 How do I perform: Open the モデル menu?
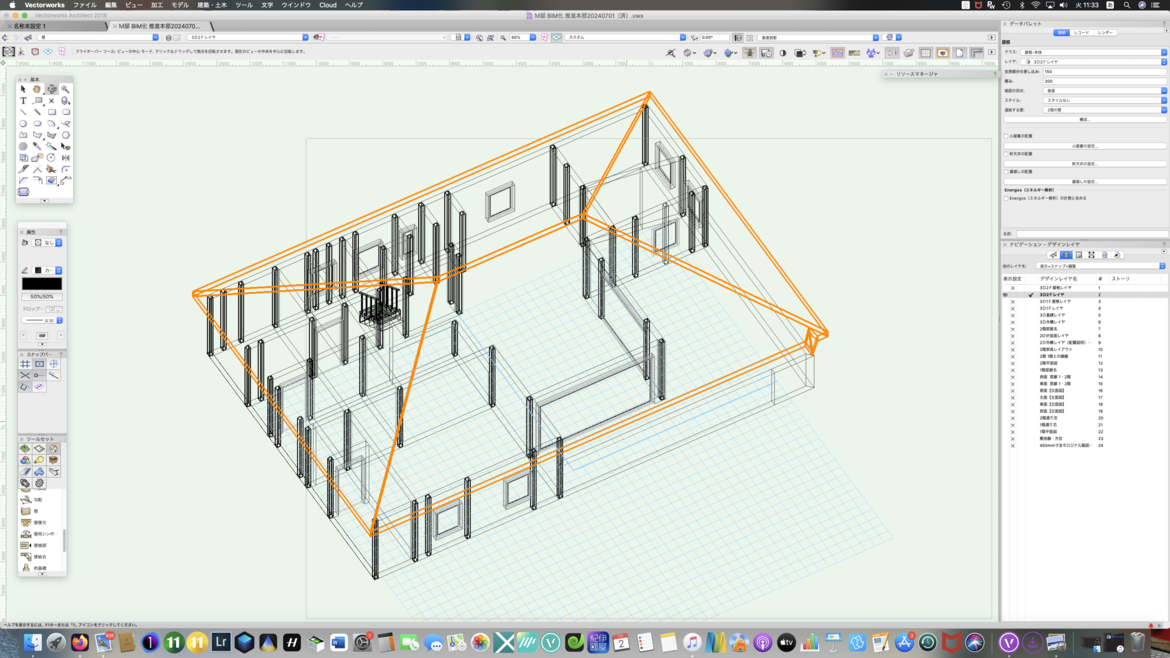click(x=180, y=5)
